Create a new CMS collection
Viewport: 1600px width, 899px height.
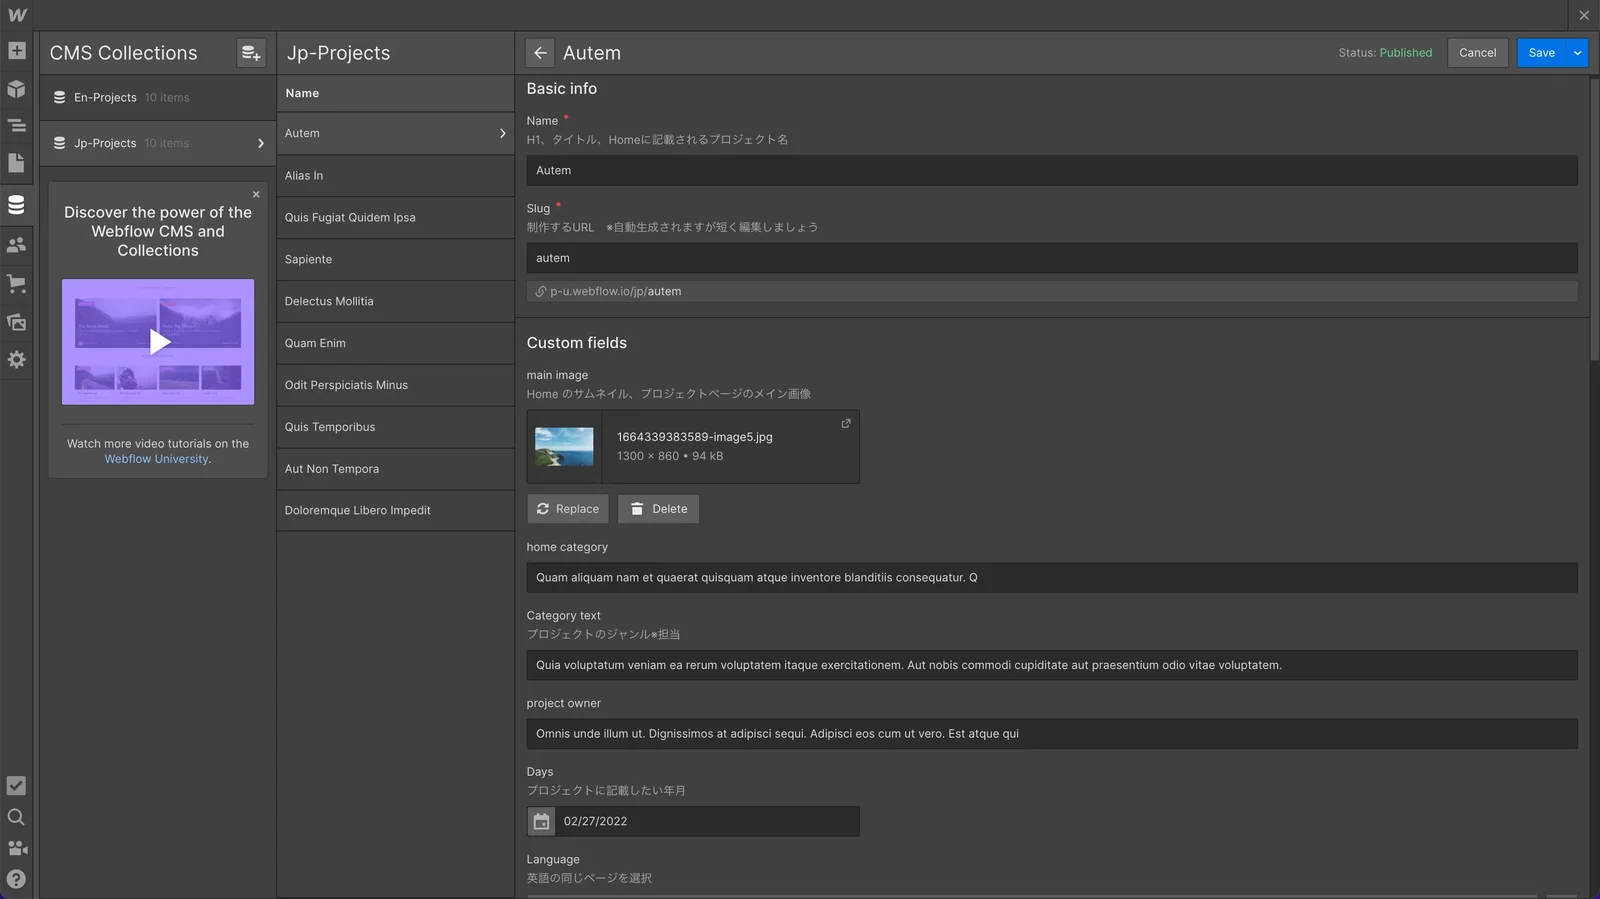[251, 53]
